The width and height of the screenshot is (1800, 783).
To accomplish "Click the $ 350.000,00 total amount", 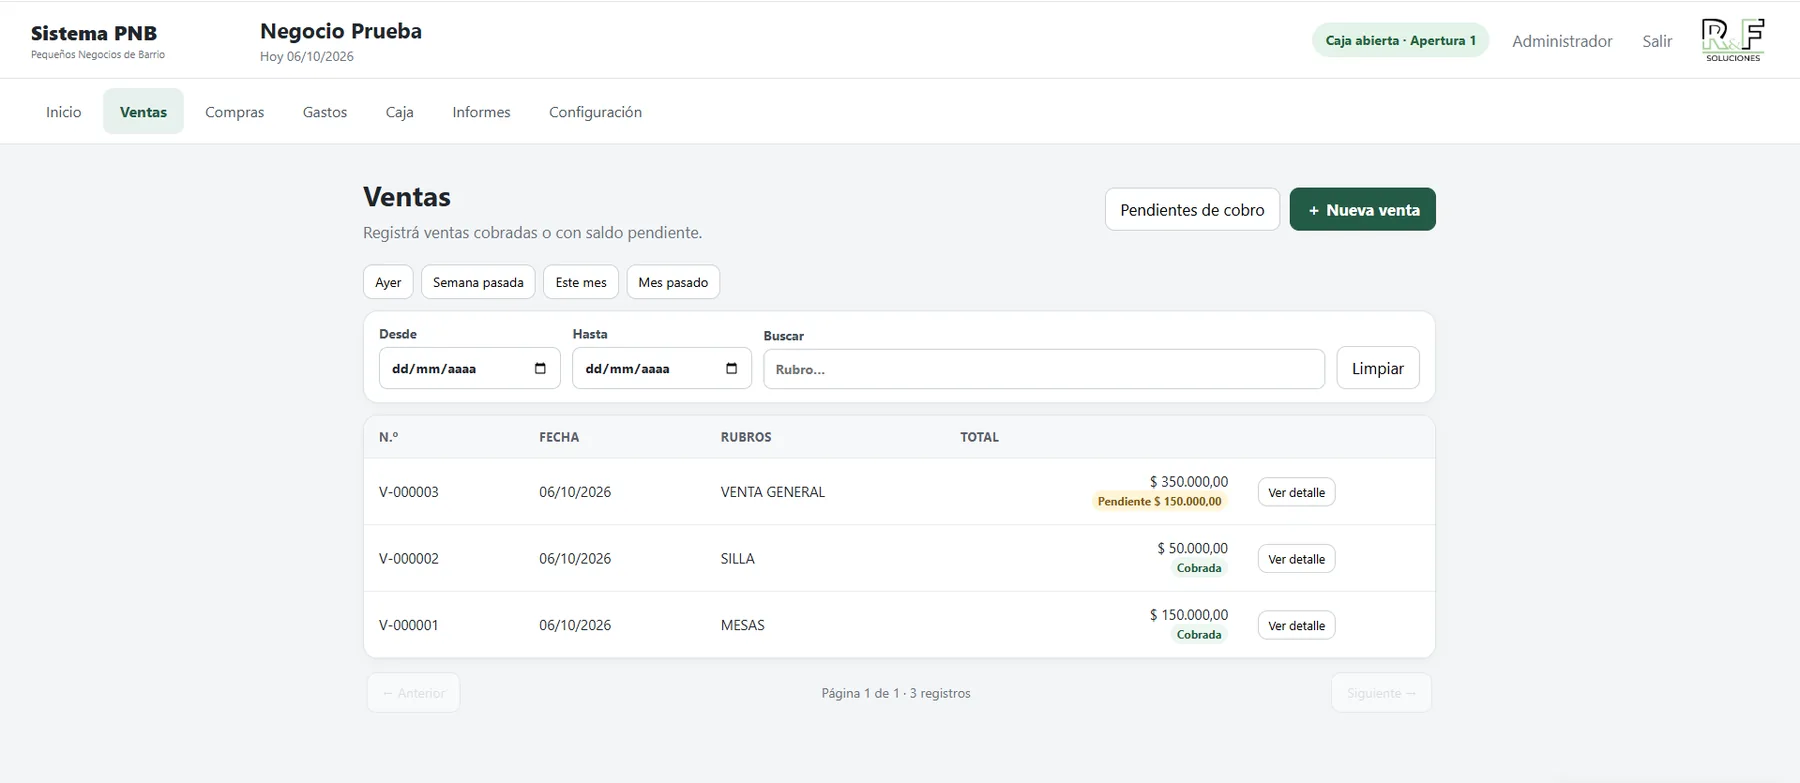I will tap(1189, 482).
